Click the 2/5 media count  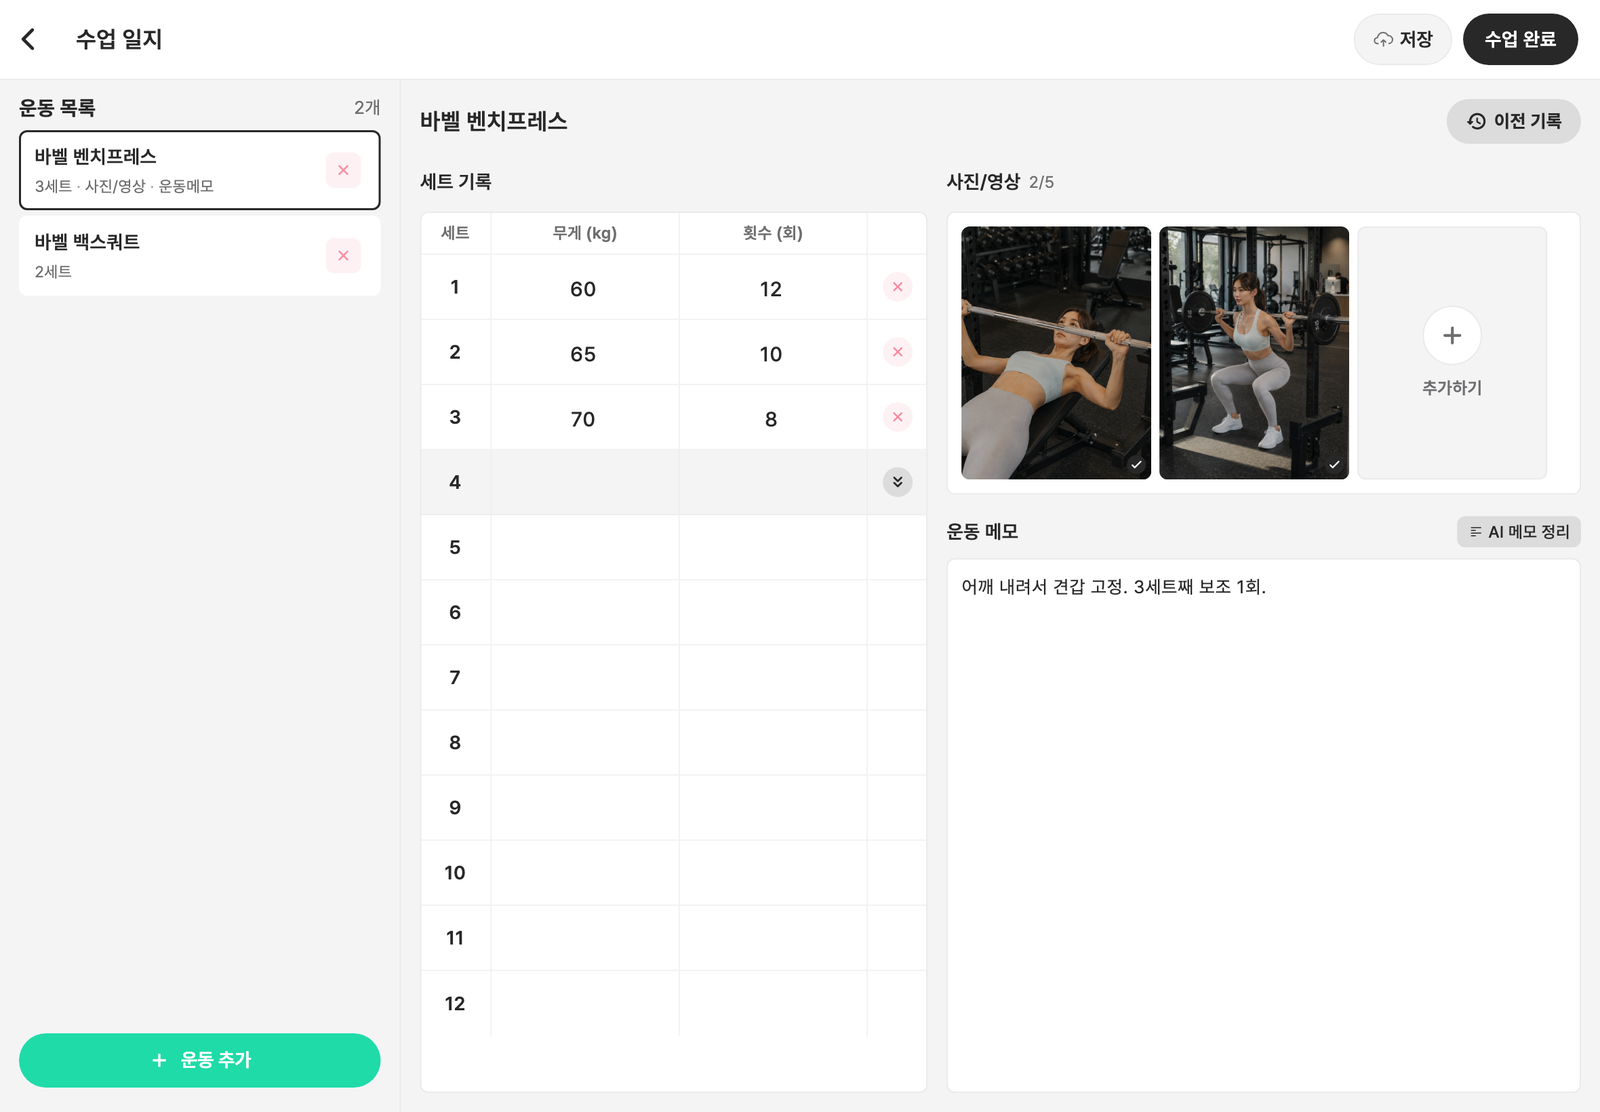(x=1041, y=182)
